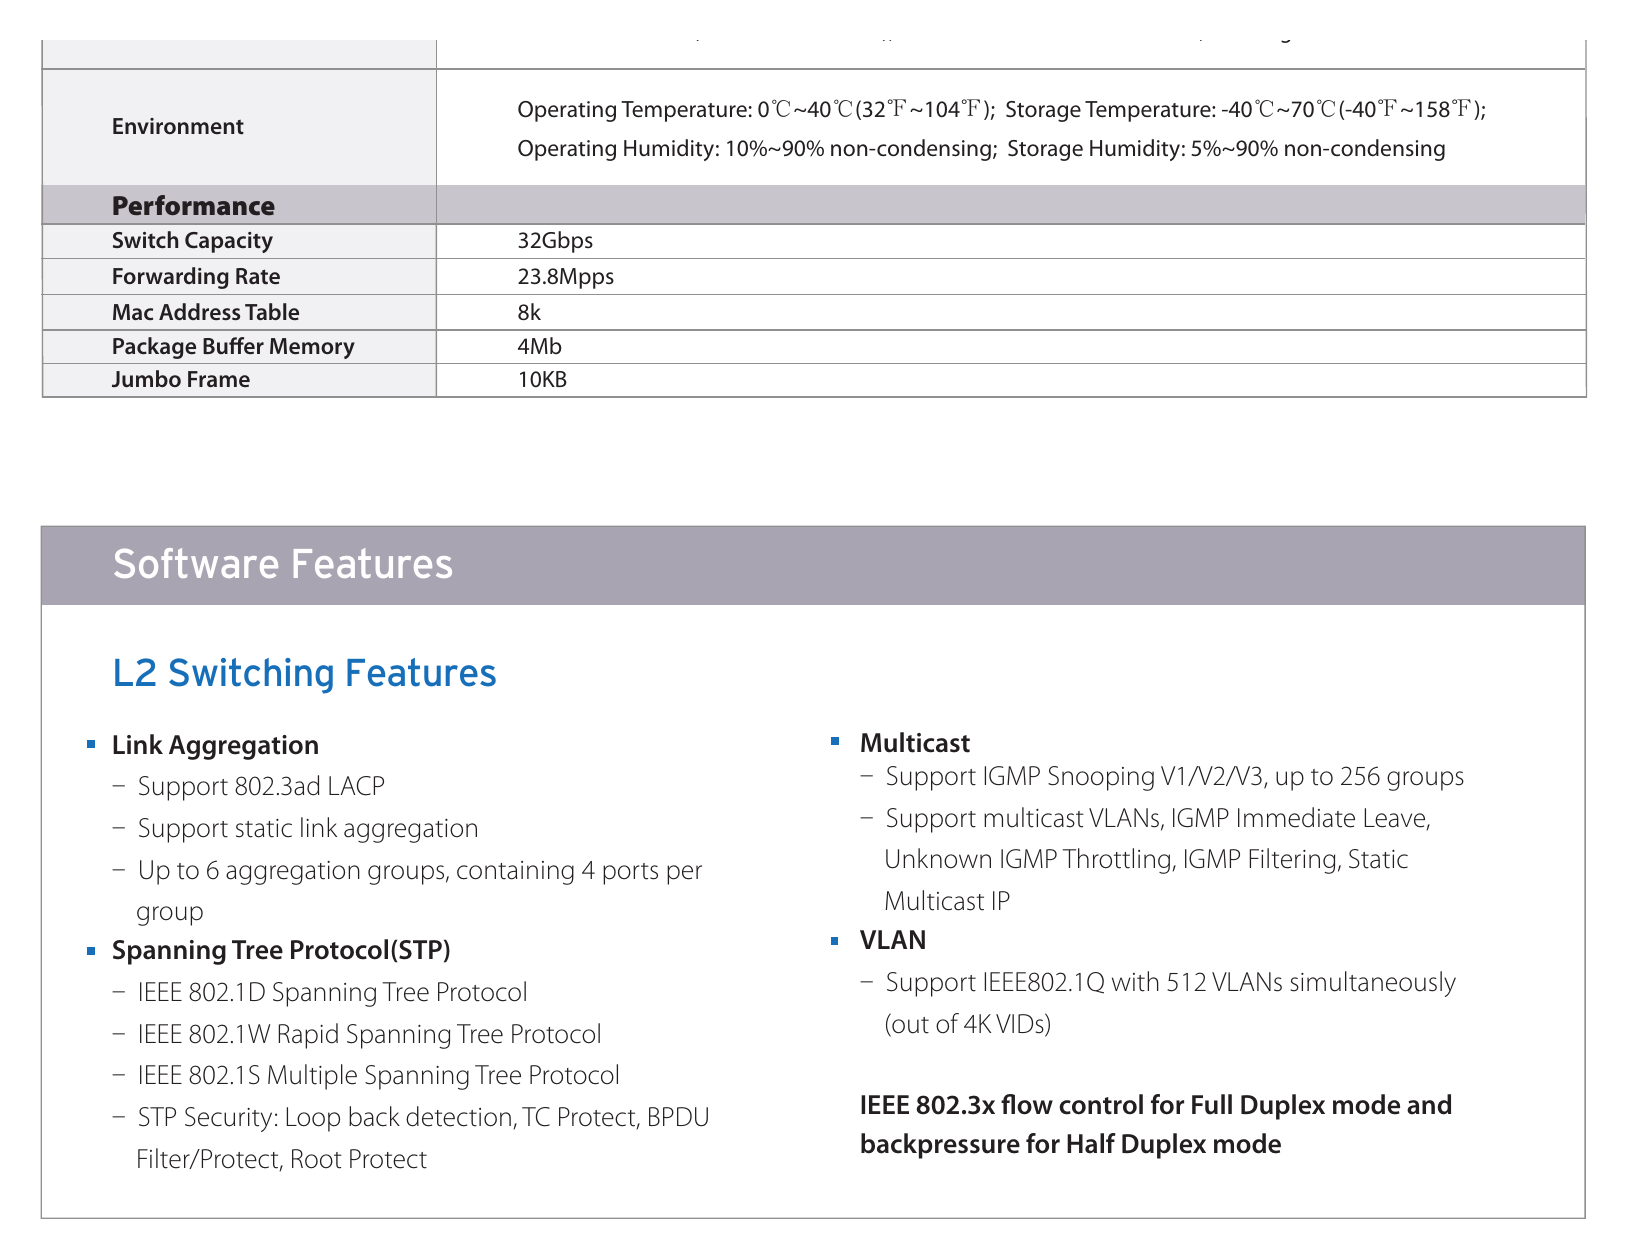
Task: Click the IEEE 802.3x flow control paragraph
Action: tap(1156, 1125)
